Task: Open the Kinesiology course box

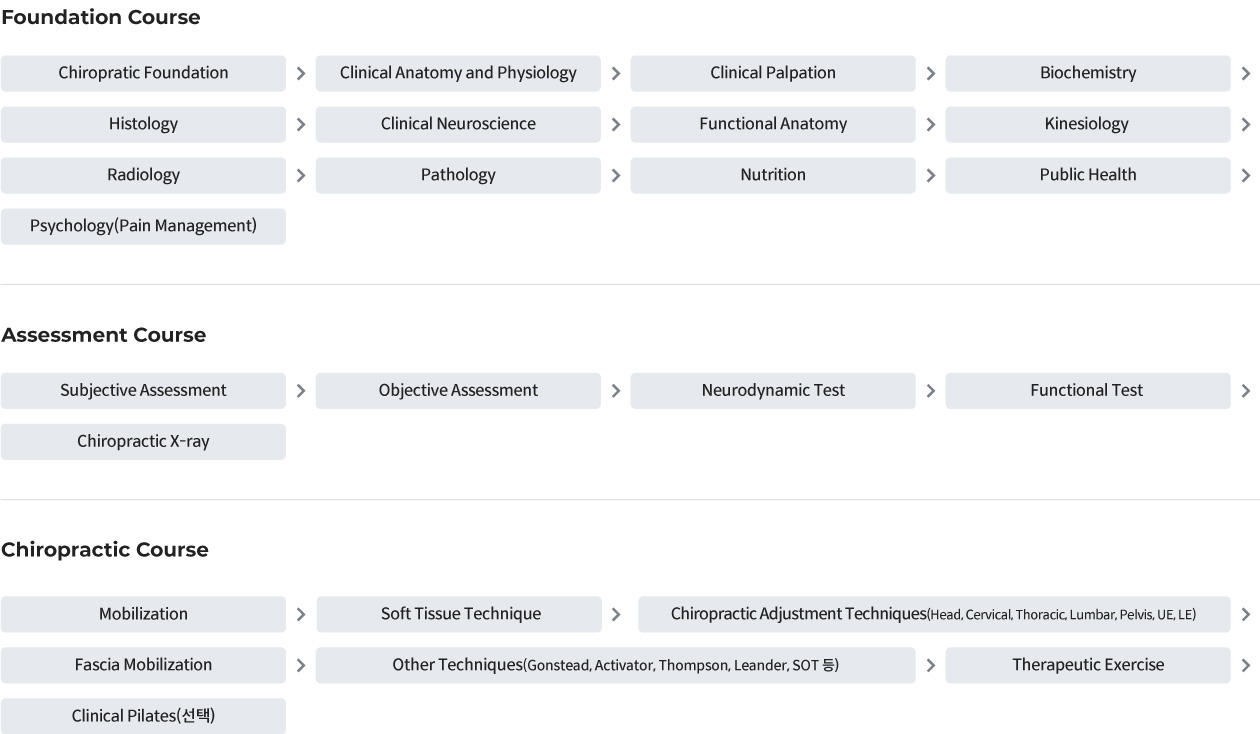Action: click(x=1088, y=124)
